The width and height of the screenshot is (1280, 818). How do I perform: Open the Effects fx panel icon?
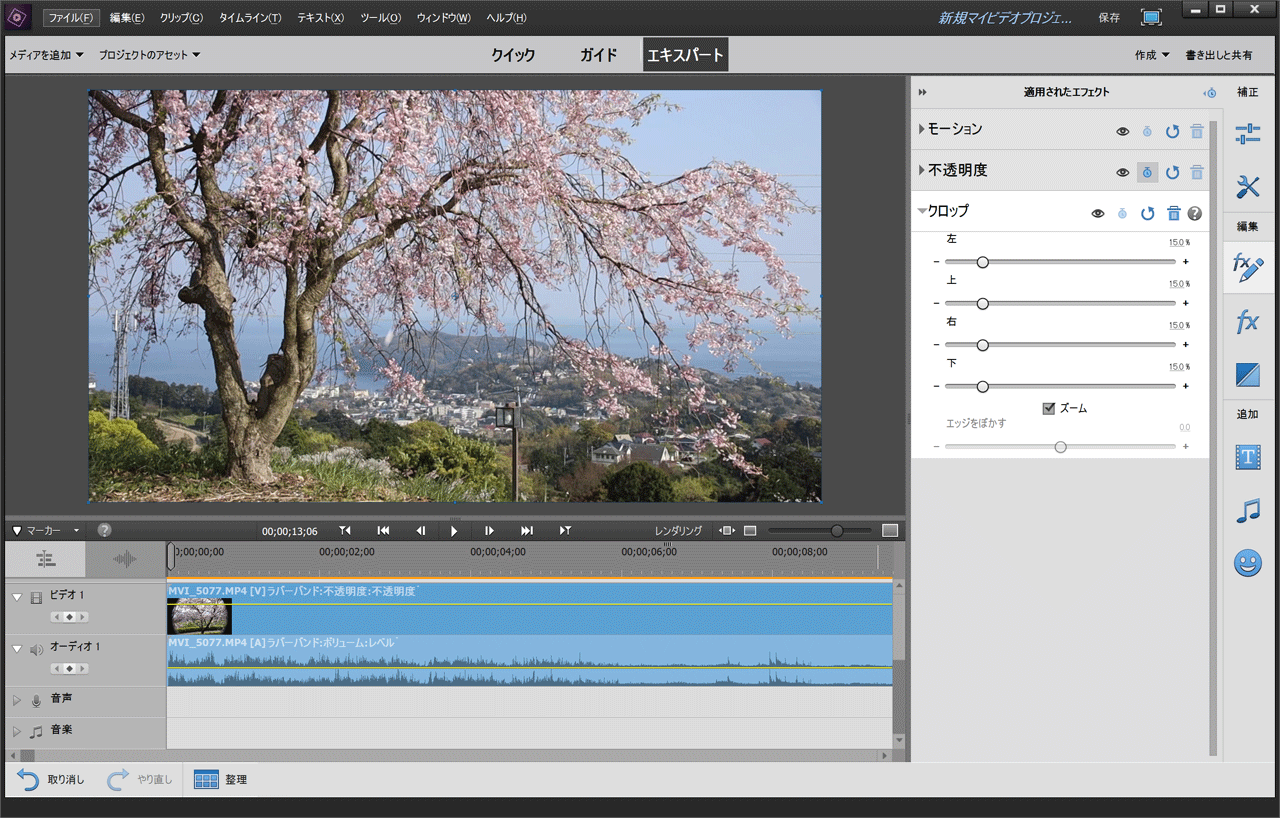[x=1247, y=322]
